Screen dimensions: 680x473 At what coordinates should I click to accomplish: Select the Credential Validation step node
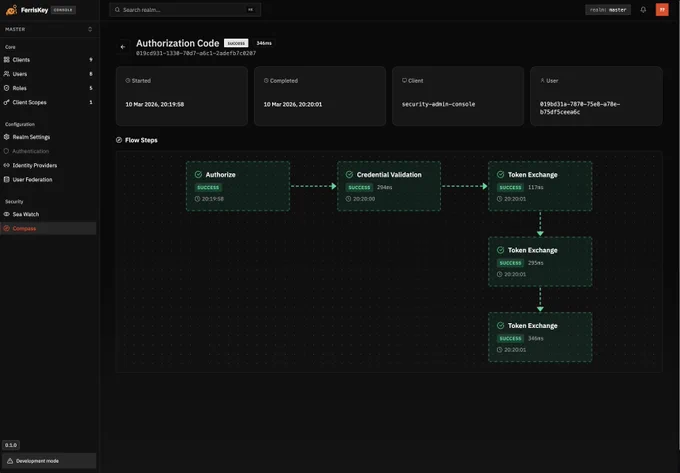tap(389, 186)
